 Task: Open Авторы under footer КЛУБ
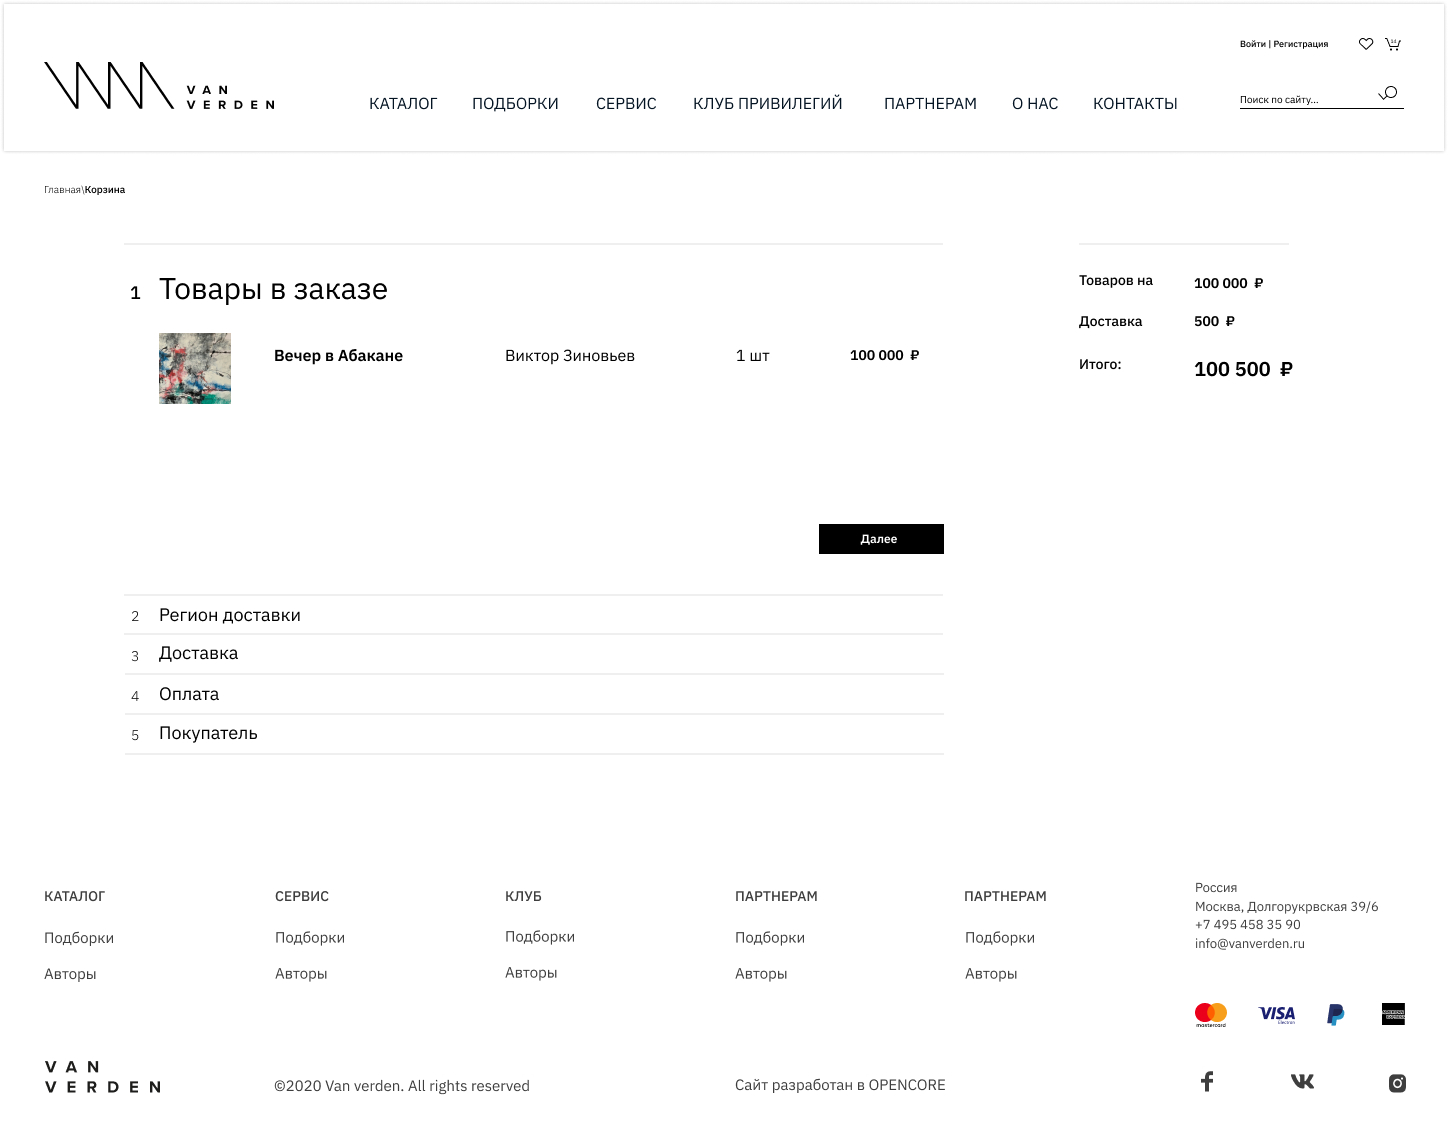(531, 973)
